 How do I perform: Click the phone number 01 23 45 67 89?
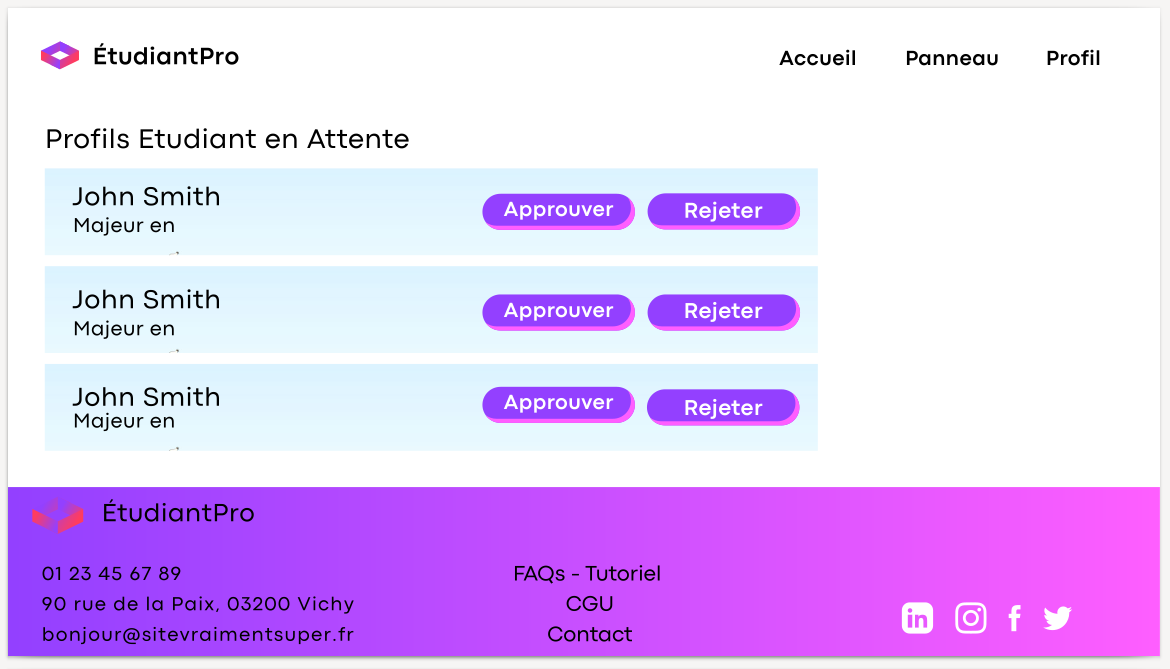click(111, 574)
